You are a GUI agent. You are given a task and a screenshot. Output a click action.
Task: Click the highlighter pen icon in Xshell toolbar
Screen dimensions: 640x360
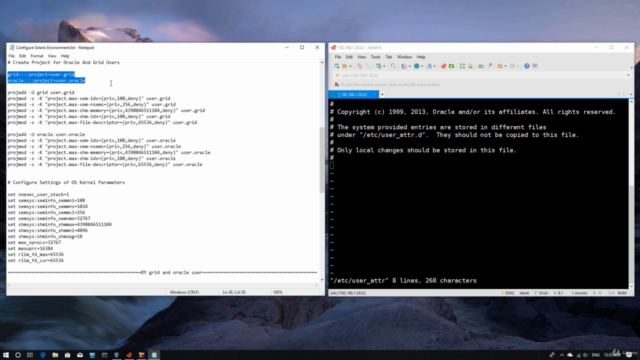point(489,66)
